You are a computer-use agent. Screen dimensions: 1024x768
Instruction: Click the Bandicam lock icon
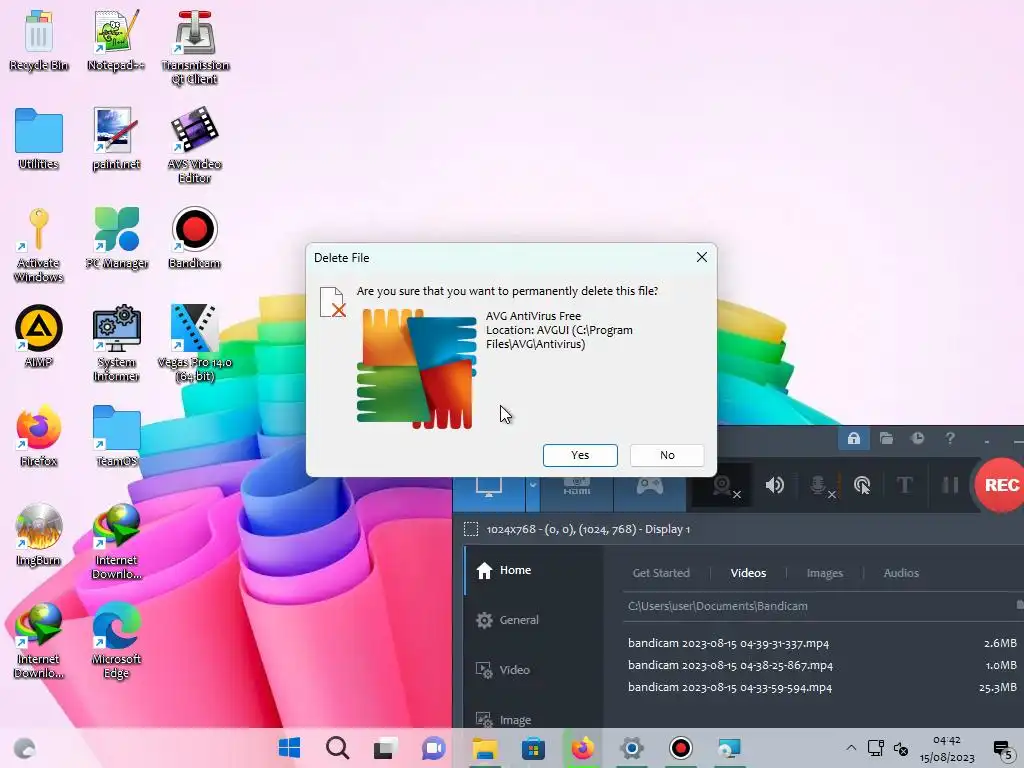pyautogui.click(x=854, y=438)
